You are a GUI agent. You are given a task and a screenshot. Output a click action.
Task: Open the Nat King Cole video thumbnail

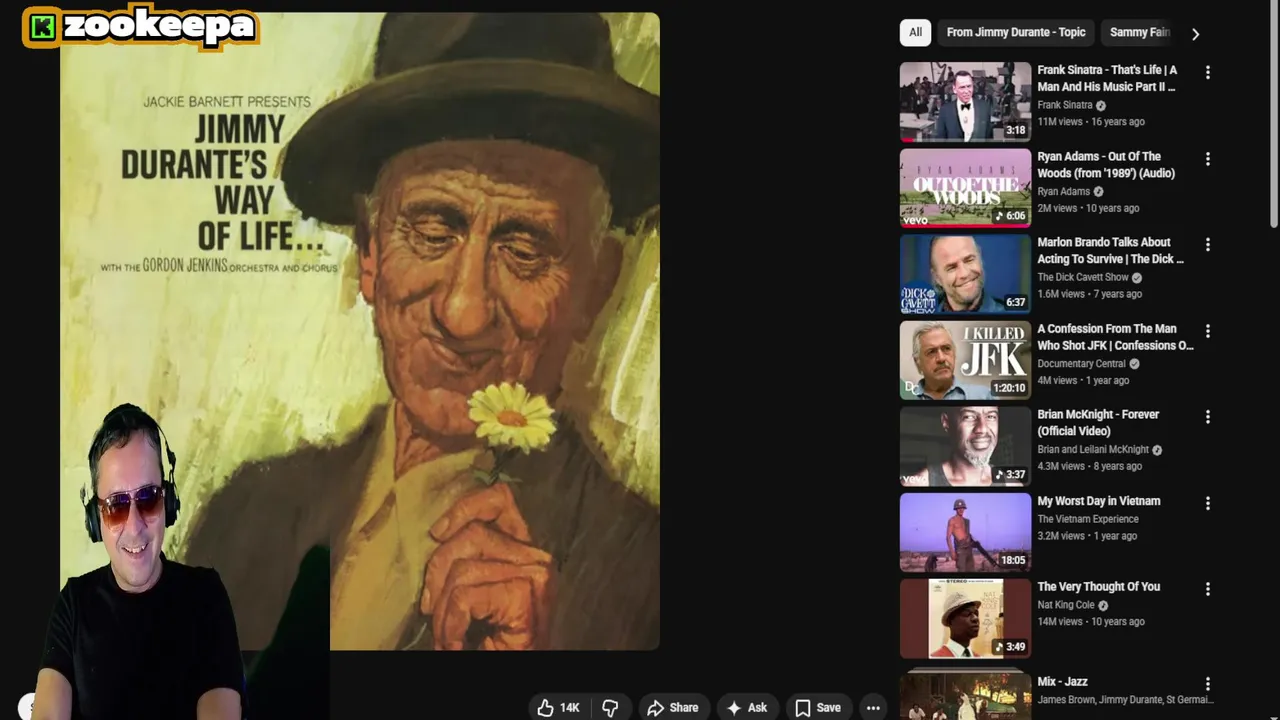click(x=965, y=619)
